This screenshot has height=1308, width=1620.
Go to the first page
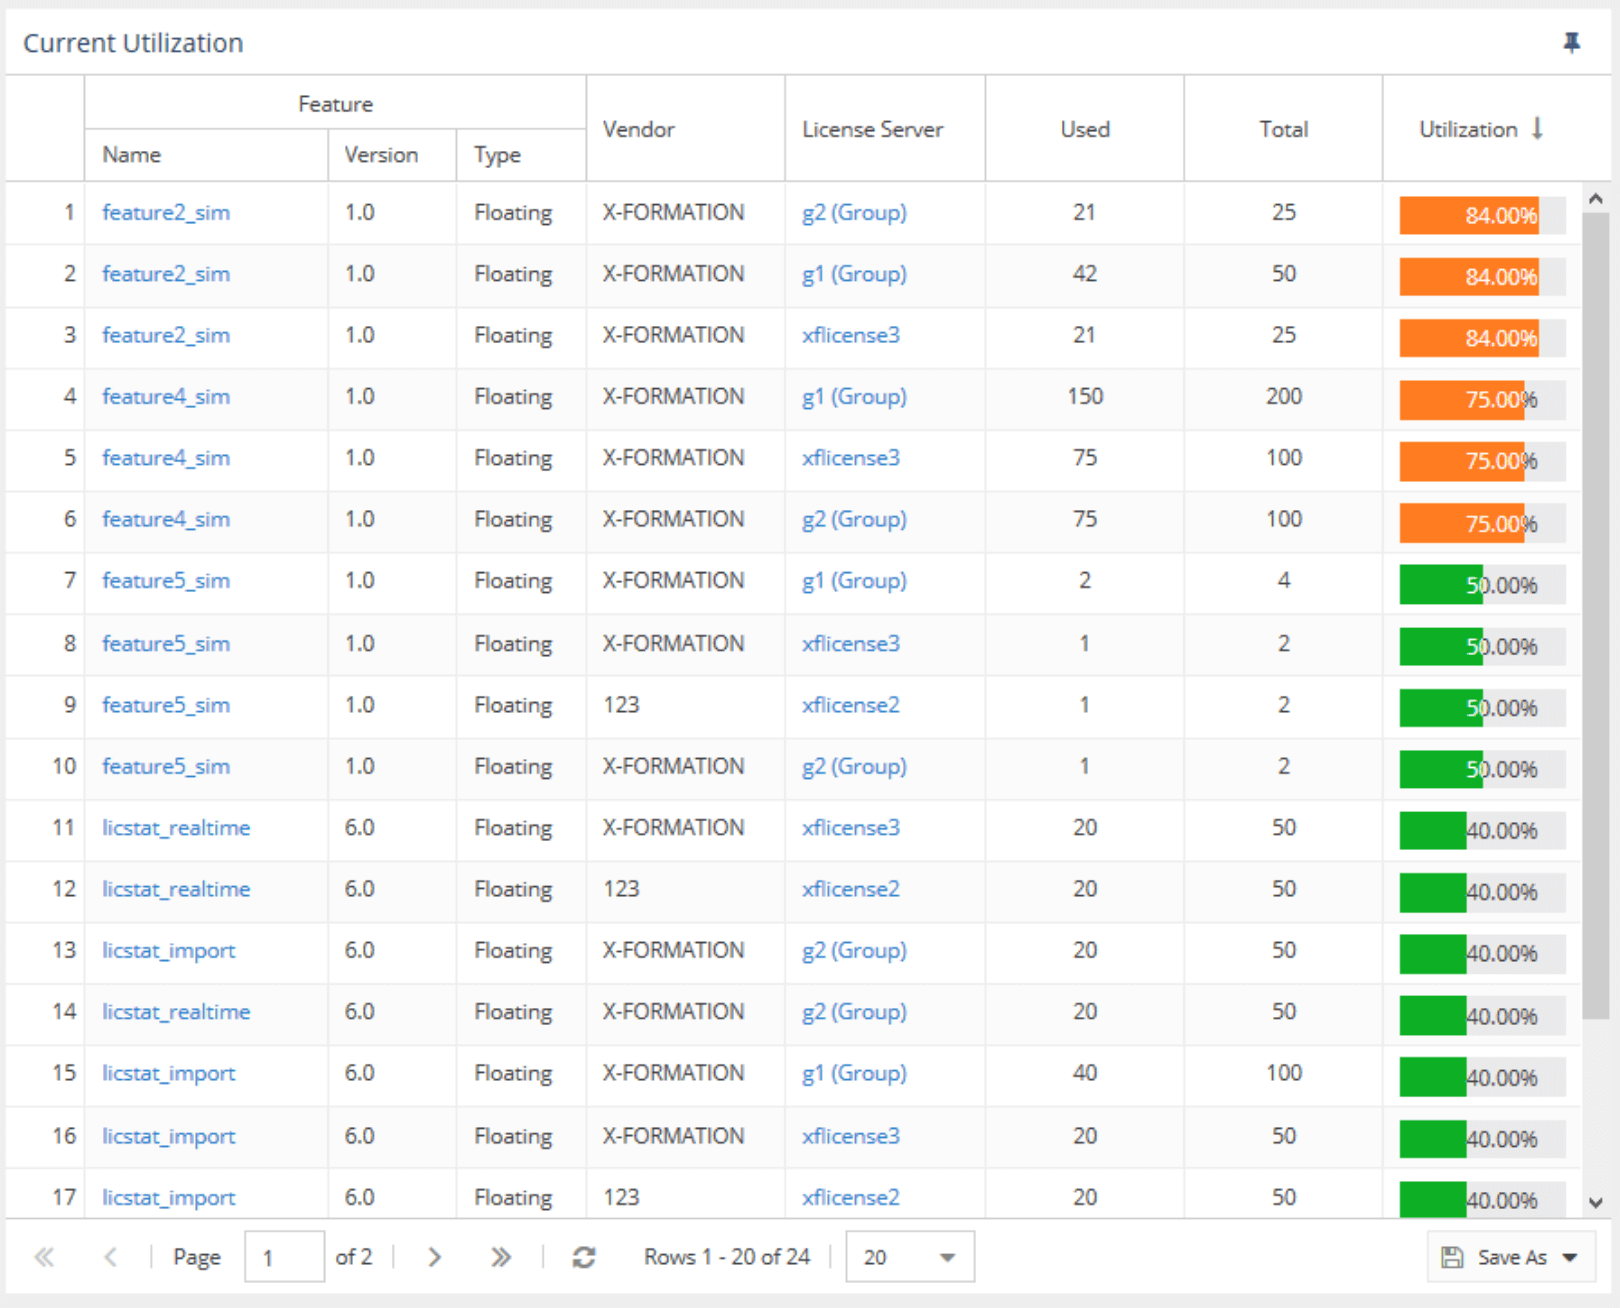[x=44, y=1257]
